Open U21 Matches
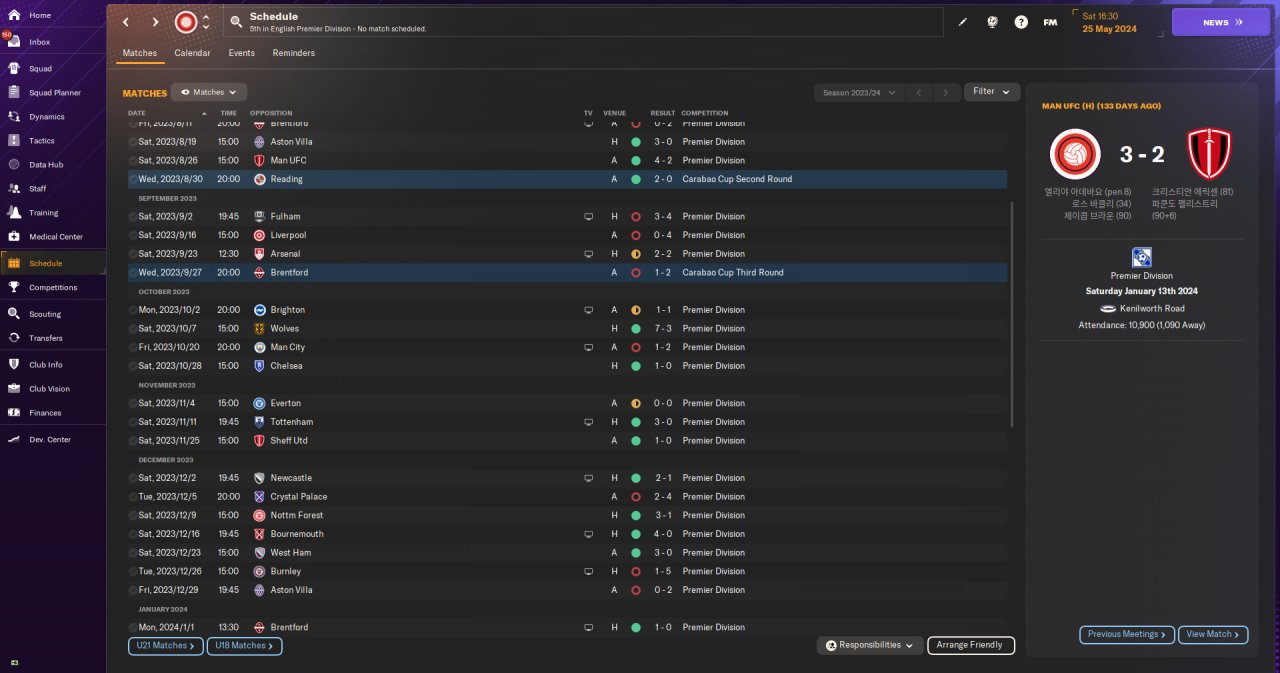Viewport: 1280px width, 673px height. tap(166, 646)
